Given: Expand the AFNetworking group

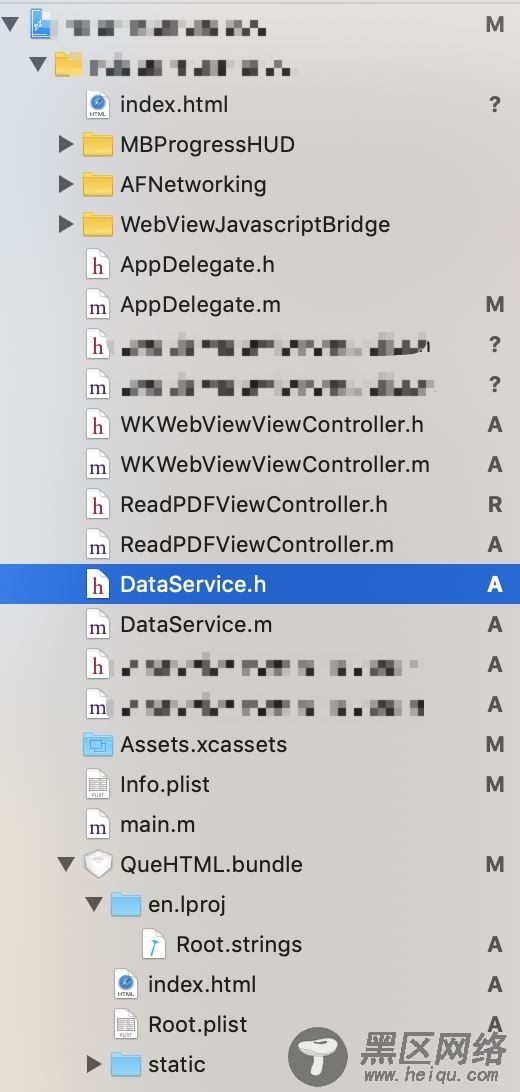Looking at the screenshot, I should pyautogui.click(x=66, y=185).
